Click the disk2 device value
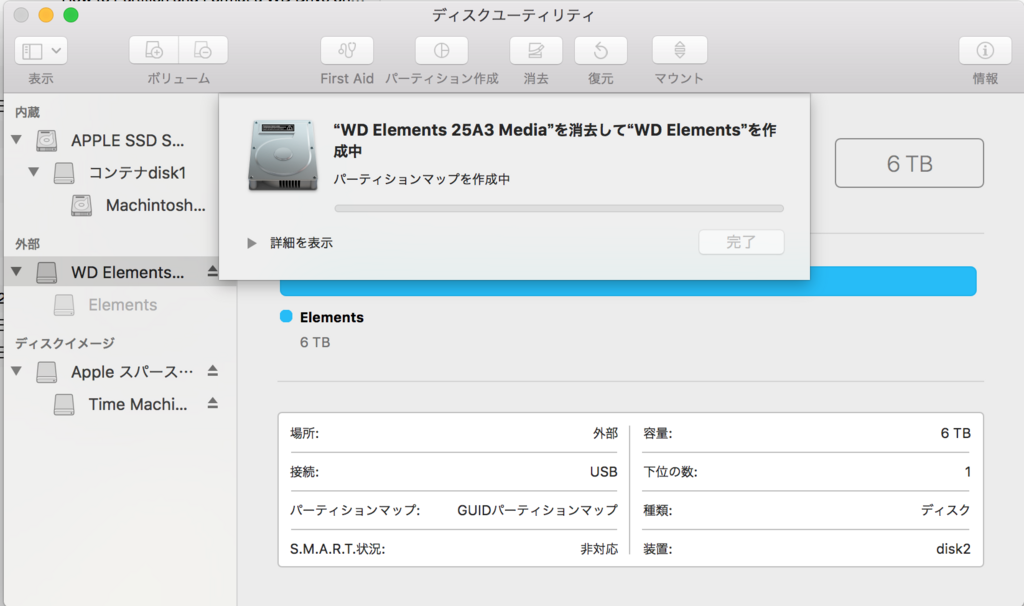1024x606 pixels. pos(953,549)
